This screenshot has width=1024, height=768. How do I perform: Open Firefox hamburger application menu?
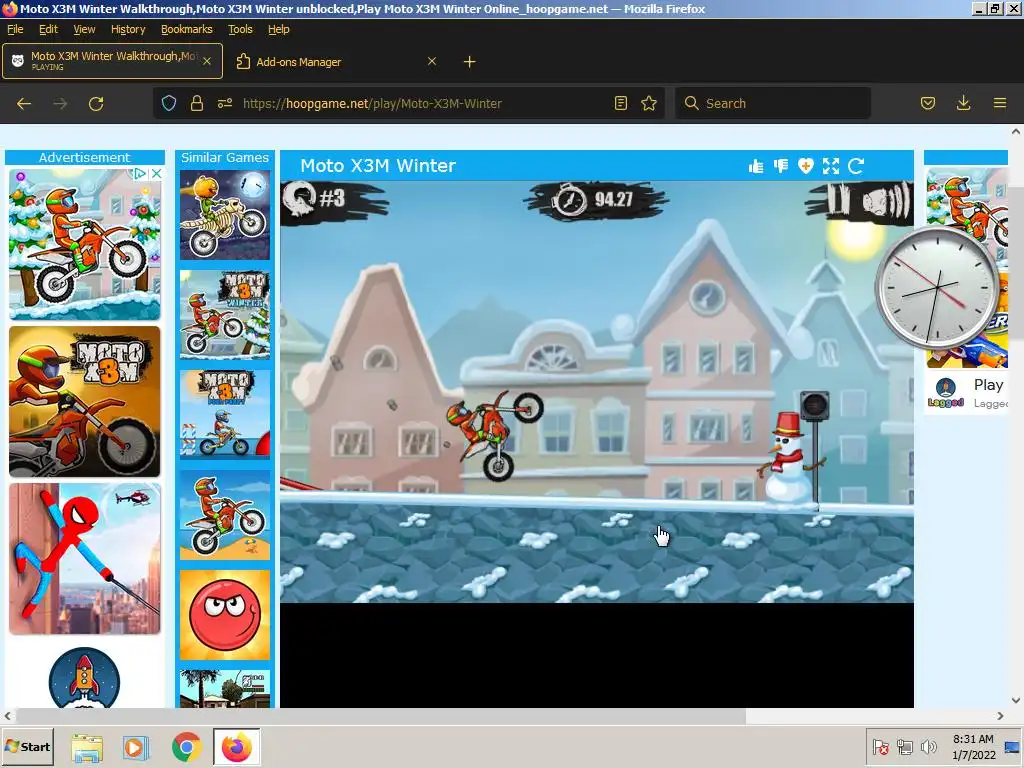tap(999, 103)
